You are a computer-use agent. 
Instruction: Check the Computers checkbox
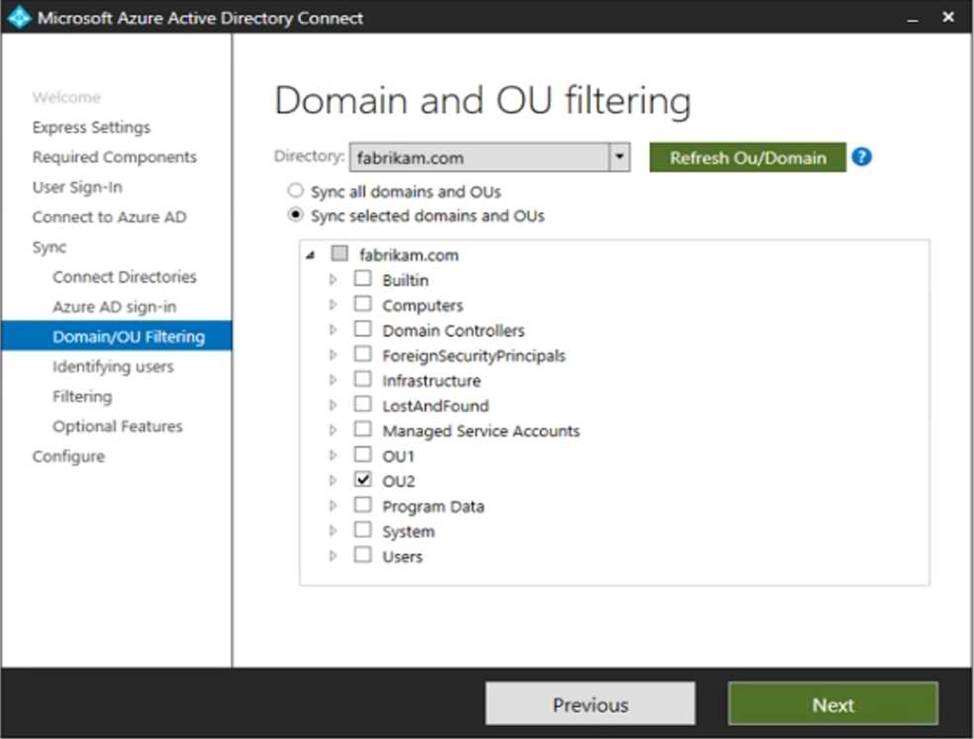coord(363,304)
